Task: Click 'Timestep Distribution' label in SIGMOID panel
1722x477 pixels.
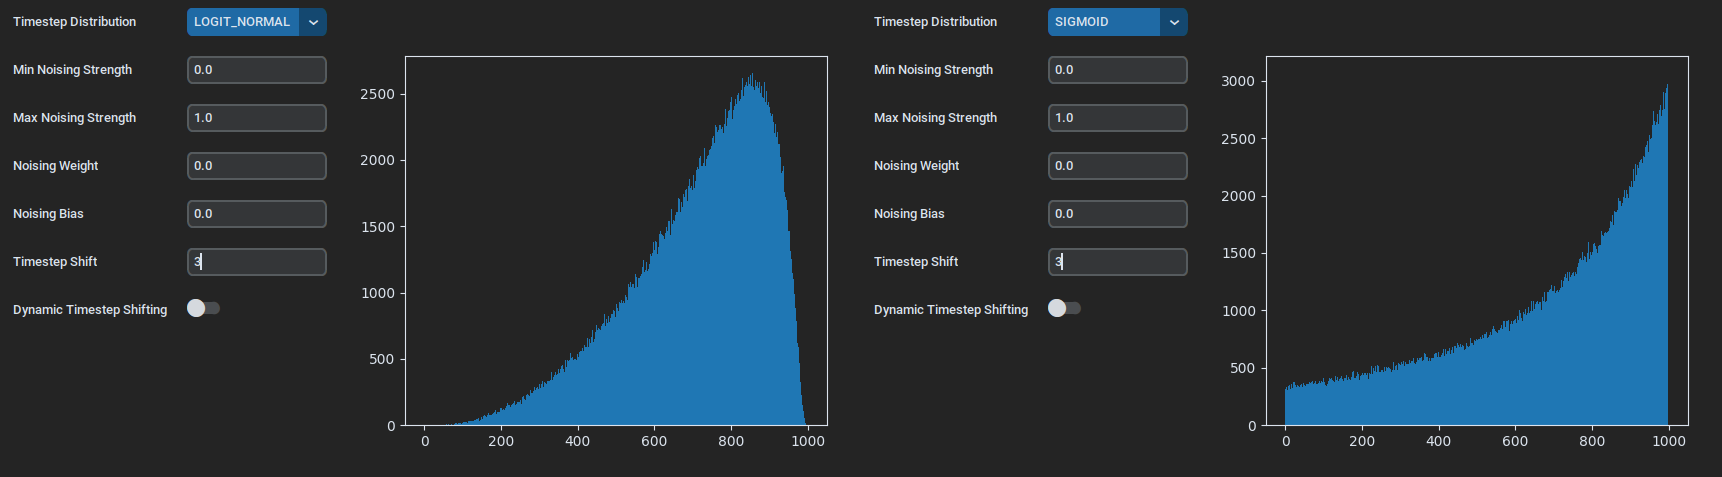Action: [936, 22]
